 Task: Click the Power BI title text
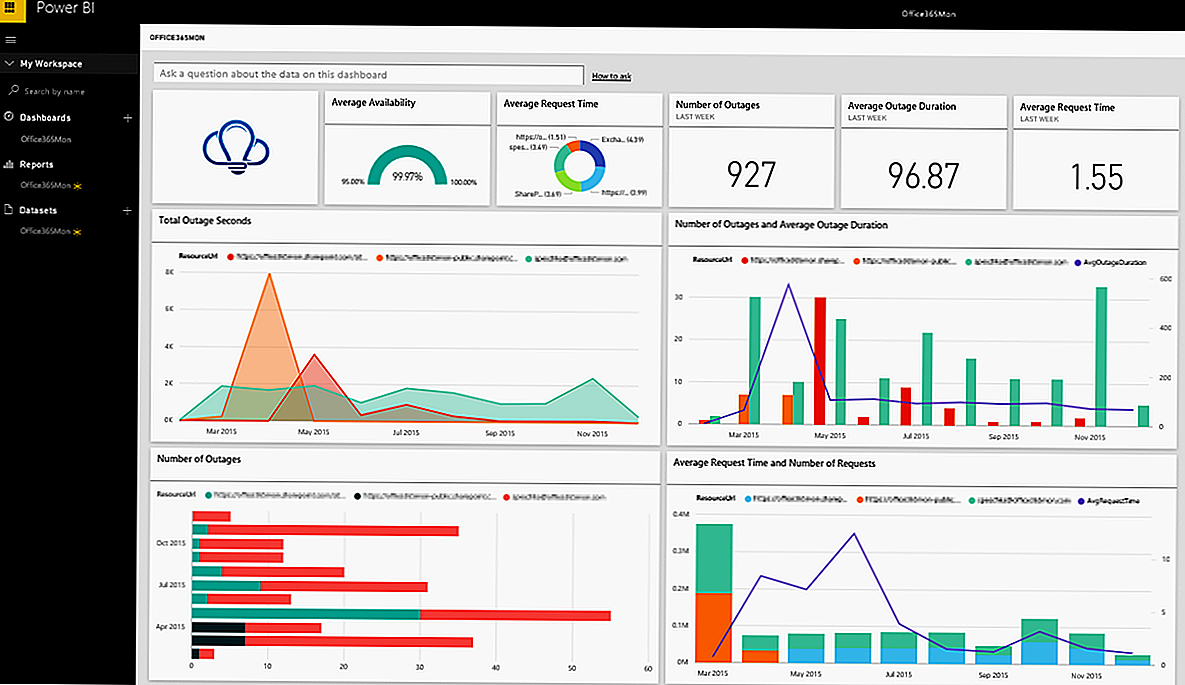[x=66, y=8]
